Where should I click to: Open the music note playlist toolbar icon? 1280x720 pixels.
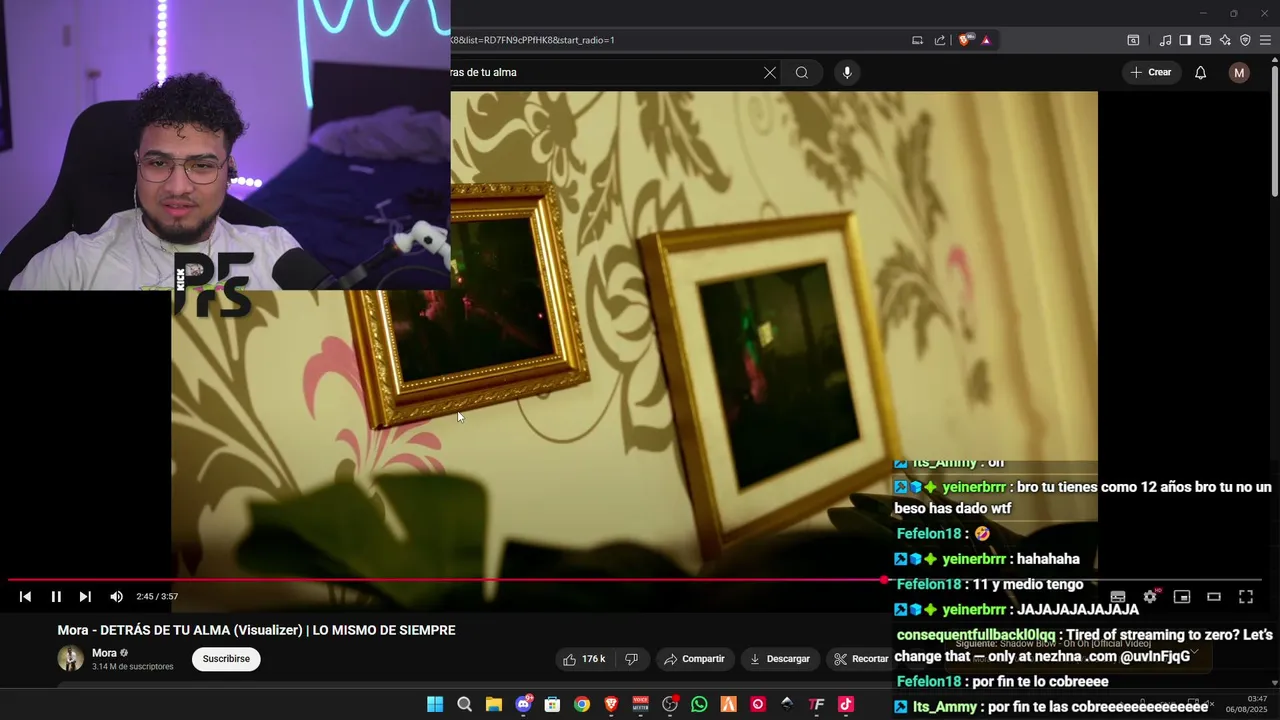point(1165,40)
